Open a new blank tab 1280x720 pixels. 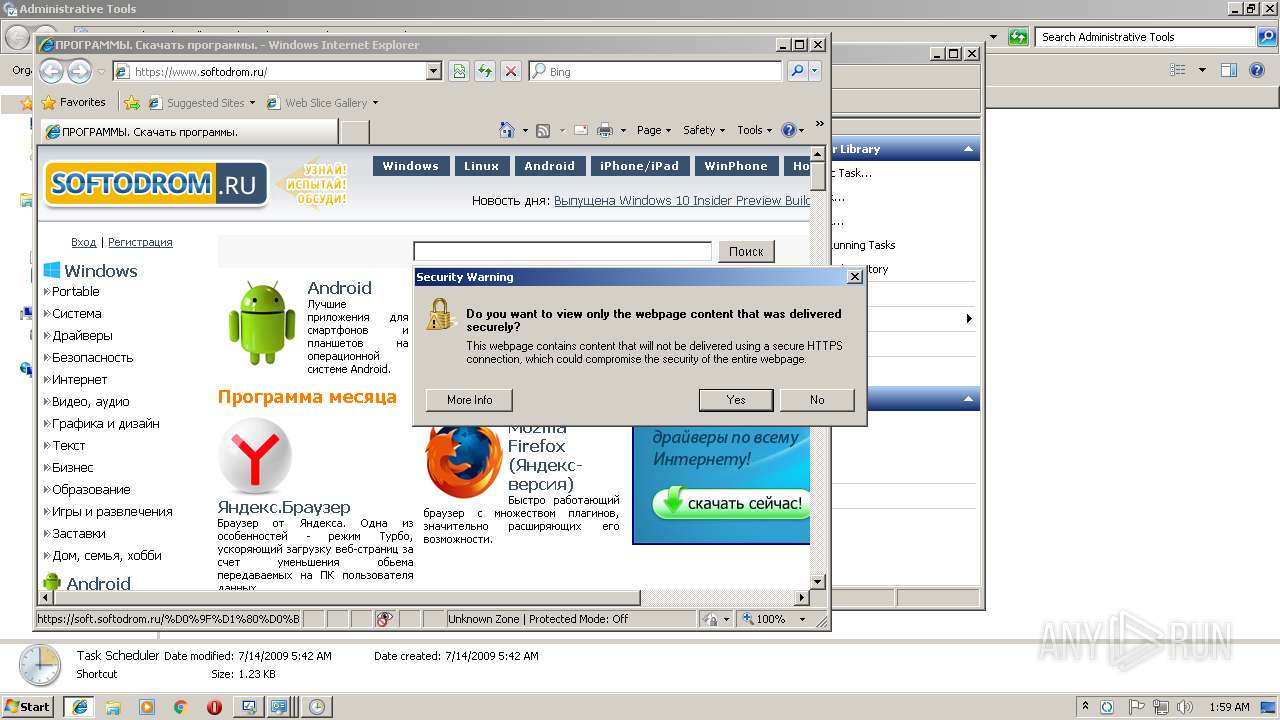(x=355, y=132)
